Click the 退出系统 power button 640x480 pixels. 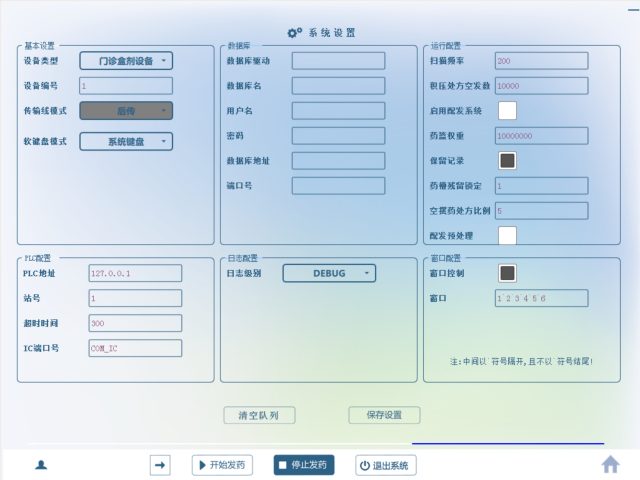tap(386, 465)
